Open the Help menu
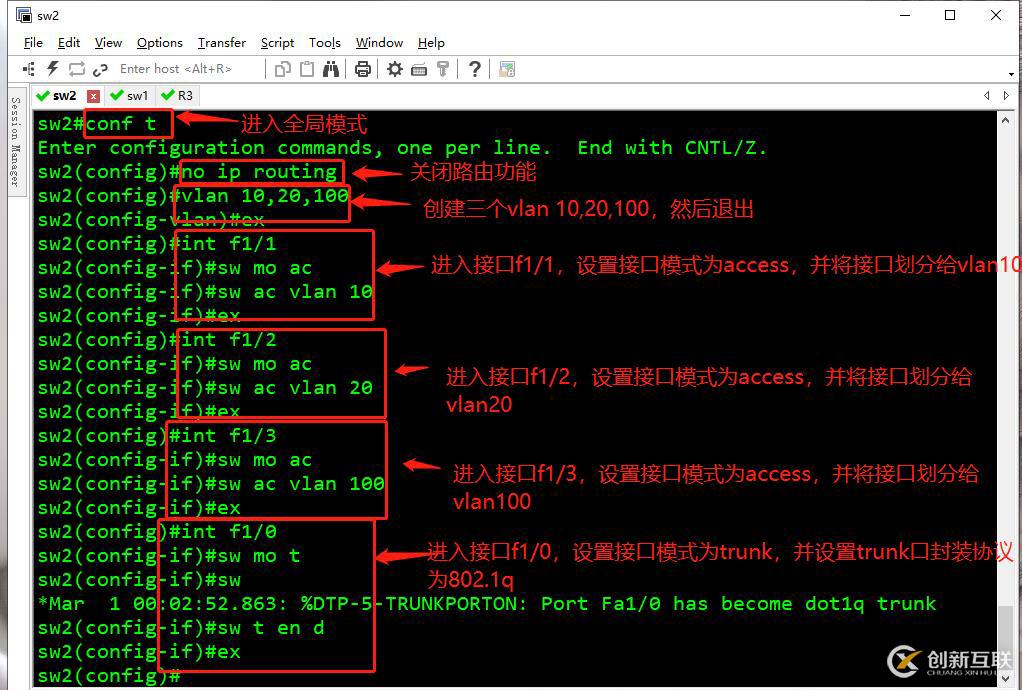 431,42
